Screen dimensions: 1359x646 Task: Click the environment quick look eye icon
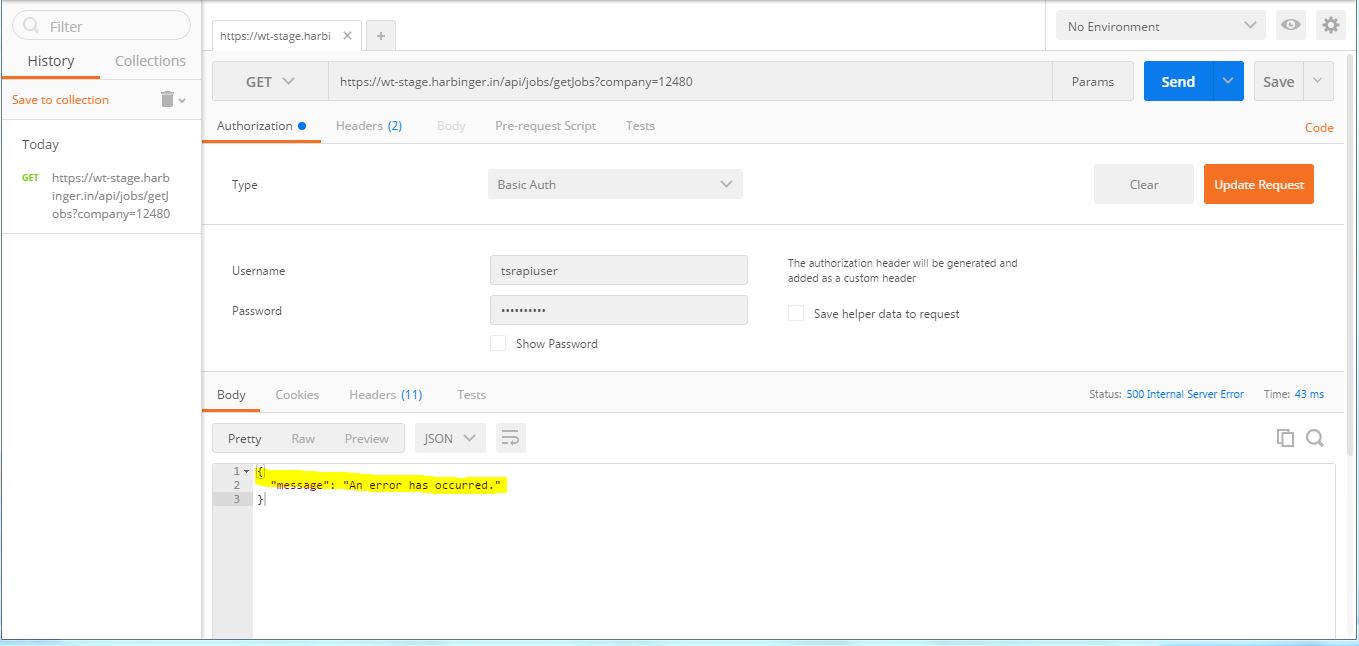(1291, 26)
